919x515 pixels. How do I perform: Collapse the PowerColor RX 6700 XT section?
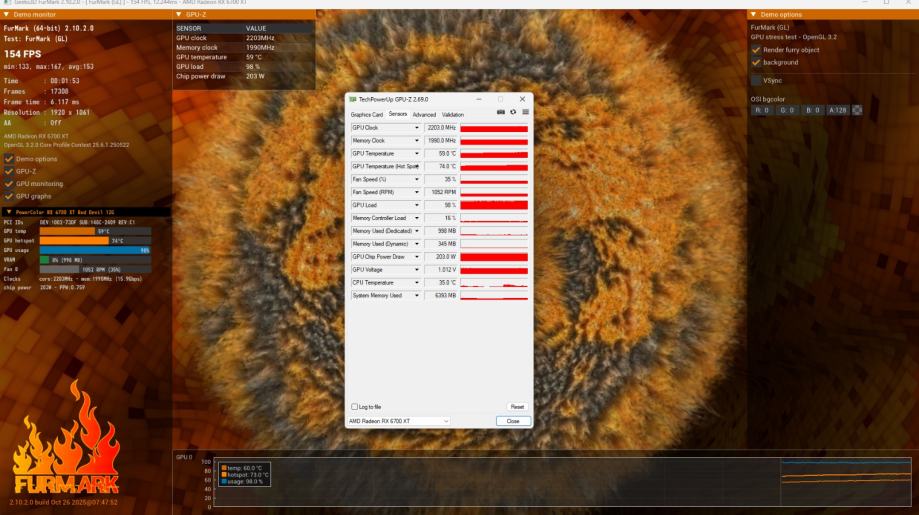click(8, 212)
